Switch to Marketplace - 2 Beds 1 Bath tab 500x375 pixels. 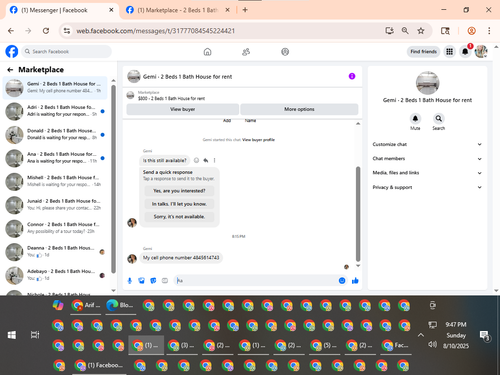pos(177,10)
